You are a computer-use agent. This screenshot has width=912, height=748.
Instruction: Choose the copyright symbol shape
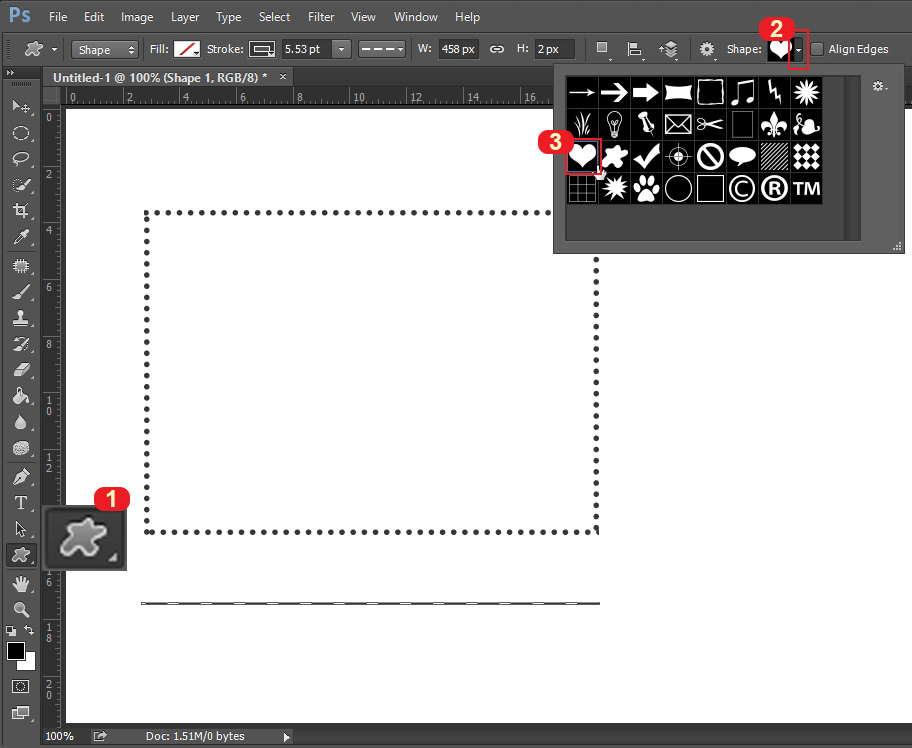[742, 188]
